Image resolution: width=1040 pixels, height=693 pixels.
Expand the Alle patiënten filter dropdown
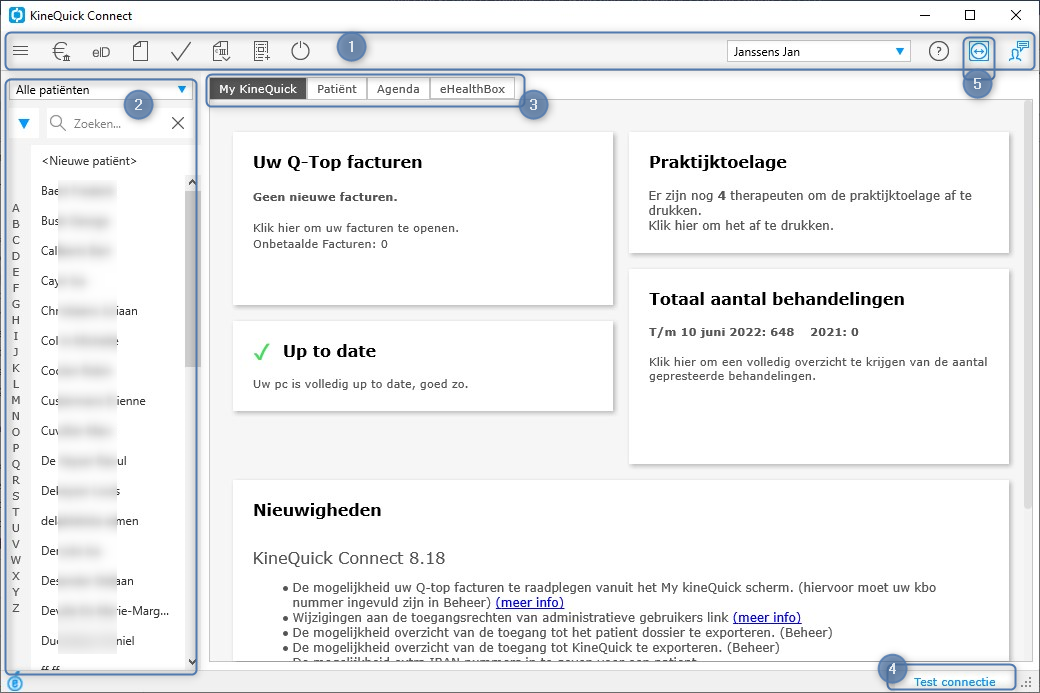point(101,90)
